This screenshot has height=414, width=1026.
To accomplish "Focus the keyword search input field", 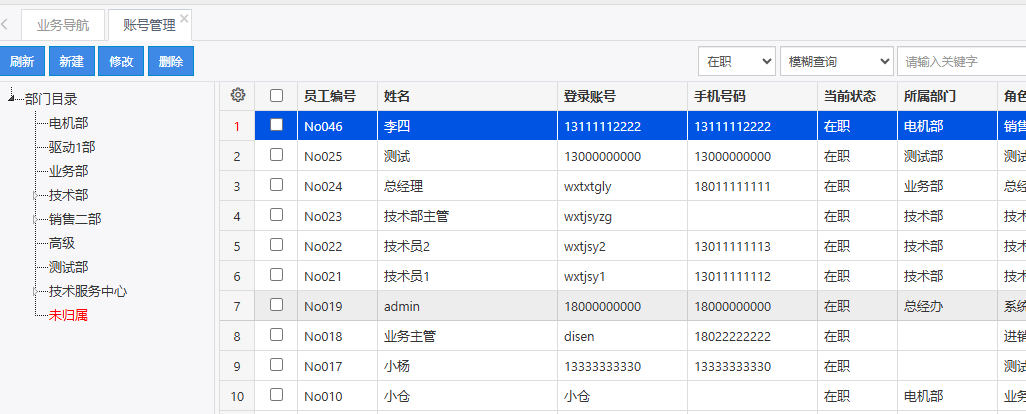I will (960, 62).
